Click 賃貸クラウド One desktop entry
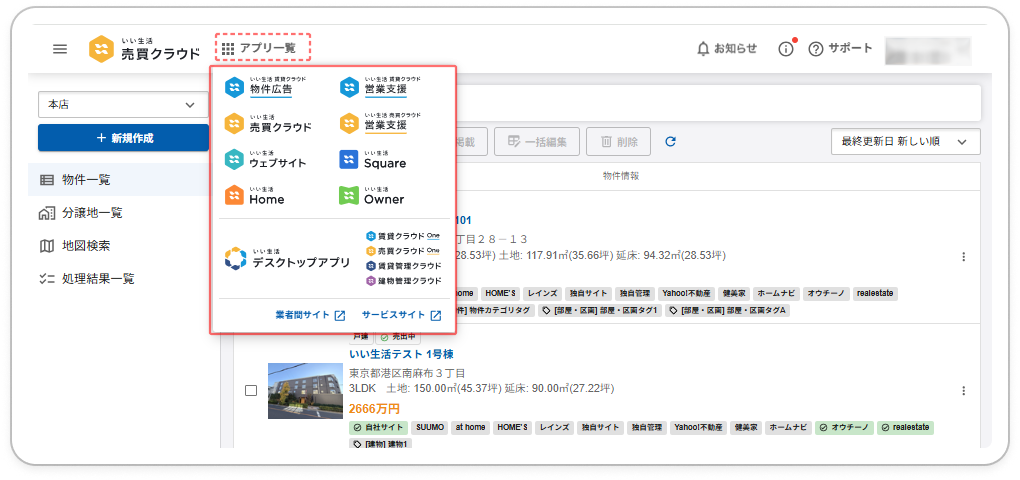The width and height of the screenshot is (1020, 480). [x=403, y=236]
